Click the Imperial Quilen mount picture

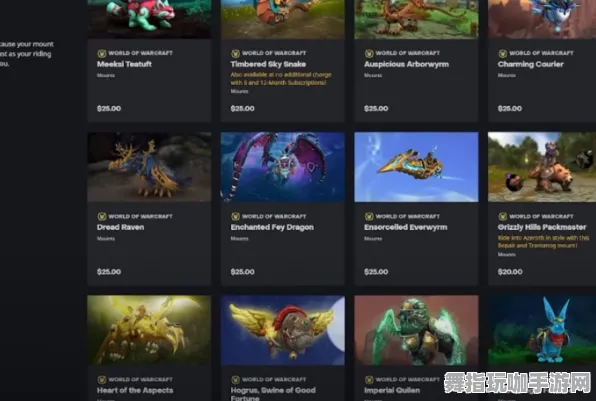point(416,330)
